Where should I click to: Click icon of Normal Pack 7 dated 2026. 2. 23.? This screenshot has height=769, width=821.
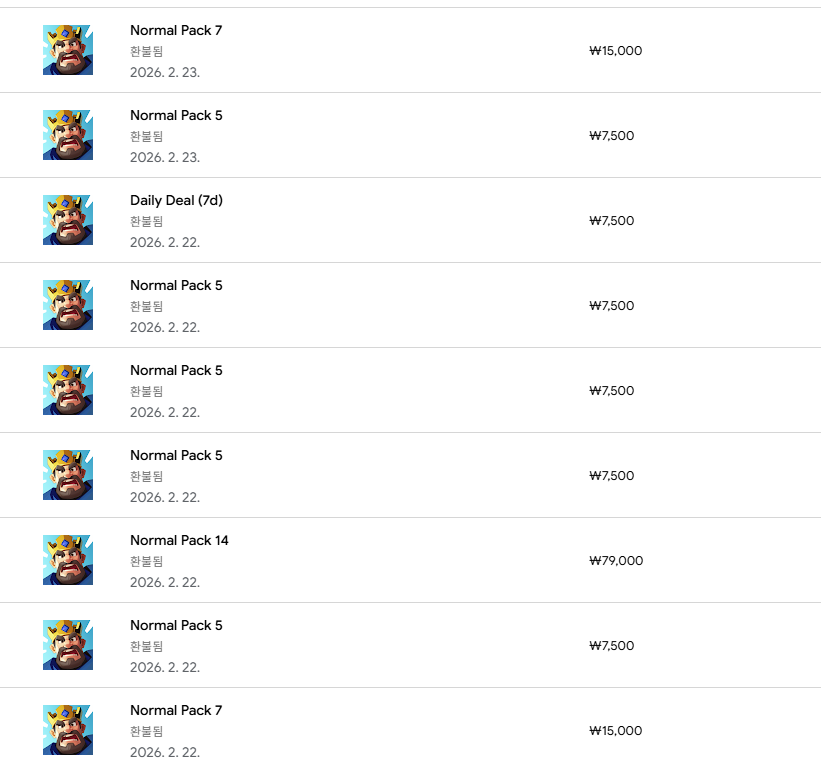click(x=68, y=50)
